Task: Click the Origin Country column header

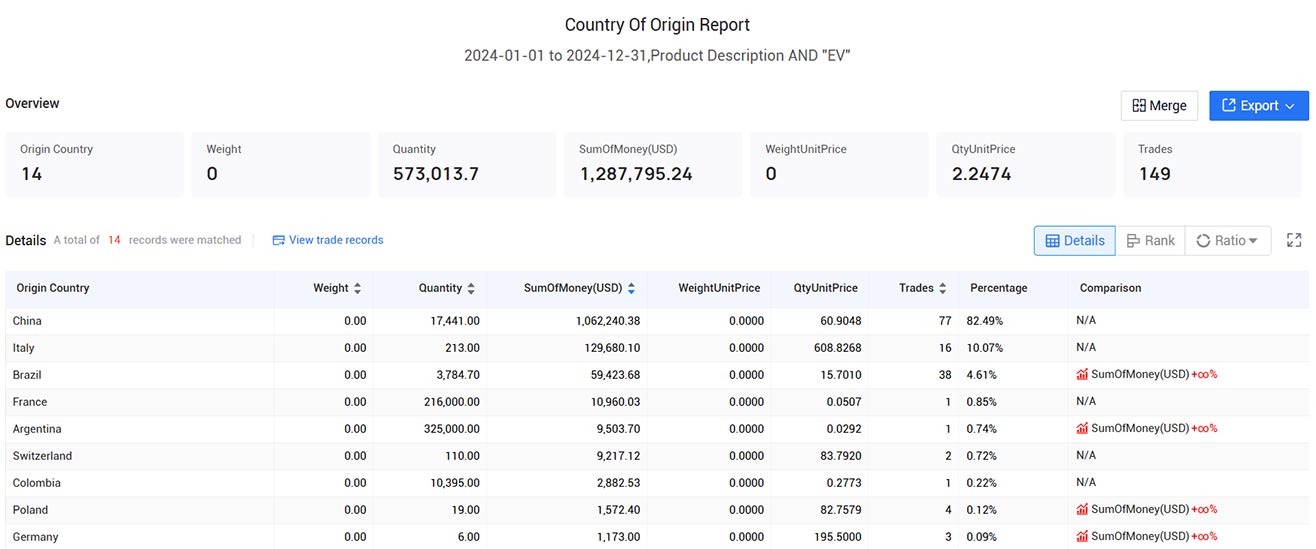Action: tap(53, 288)
